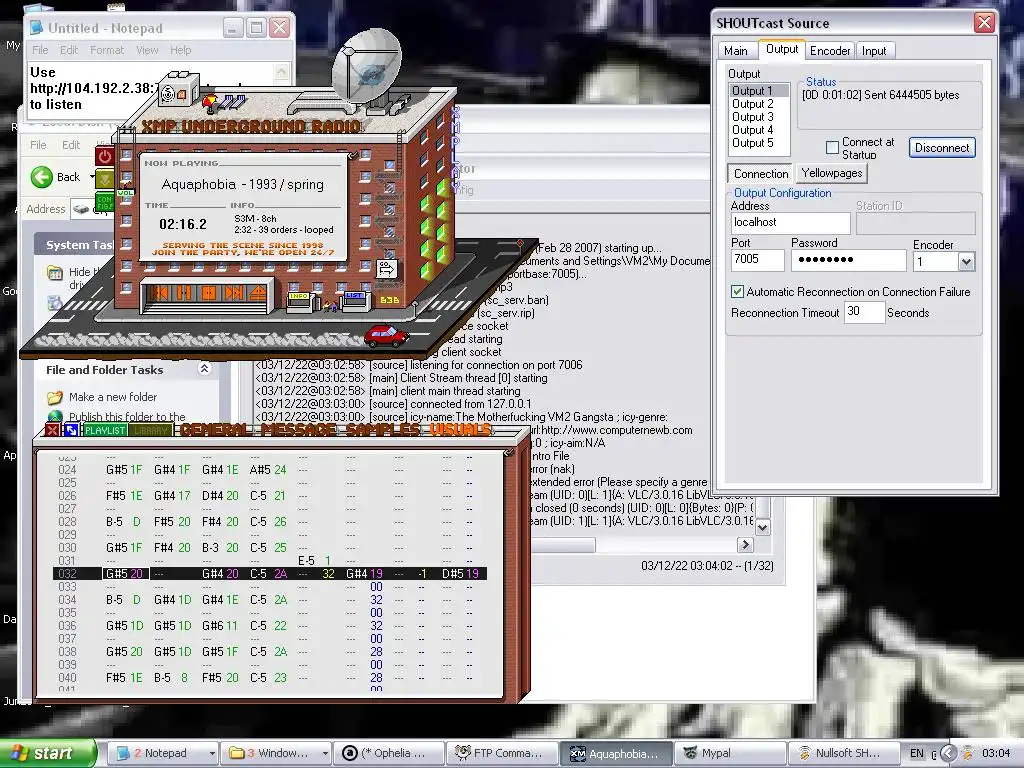Switch to Ophelia taskbar item

(x=389, y=753)
